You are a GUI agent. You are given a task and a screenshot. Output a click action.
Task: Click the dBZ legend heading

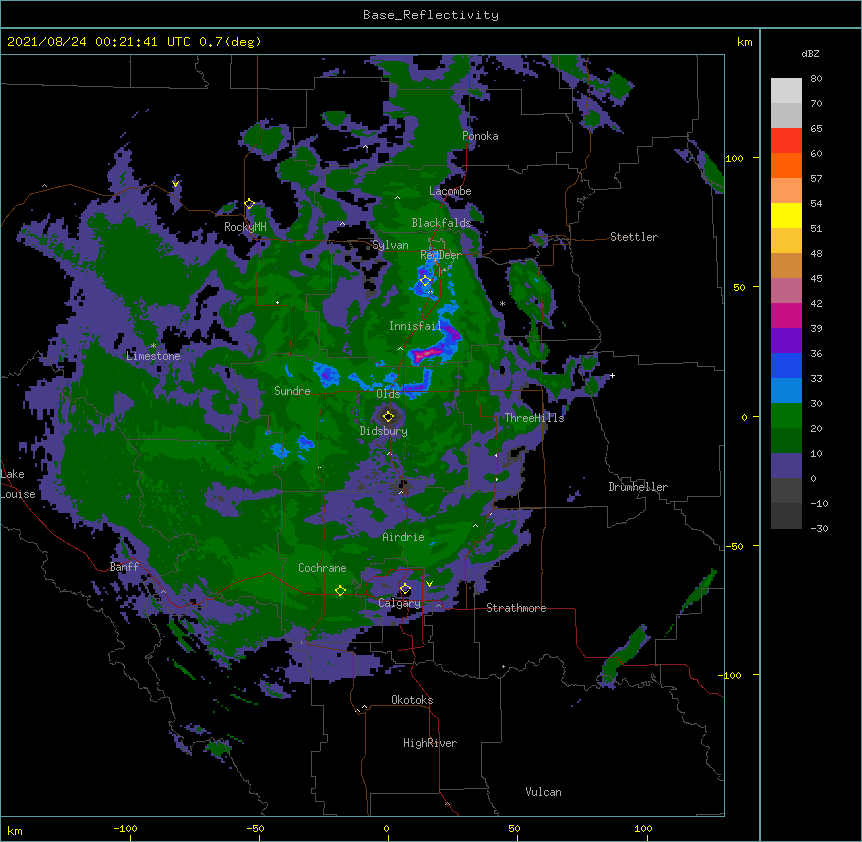click(810, 53)
